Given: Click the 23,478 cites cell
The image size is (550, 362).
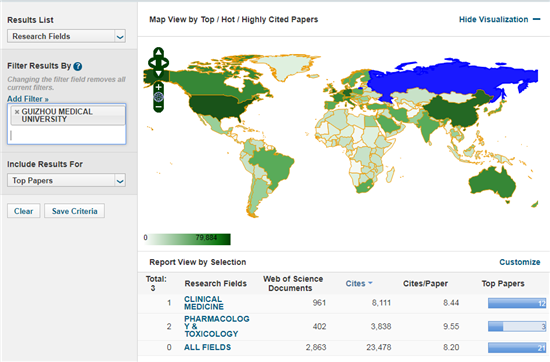Looking at the screenshot, I should (x=378, y=347).
